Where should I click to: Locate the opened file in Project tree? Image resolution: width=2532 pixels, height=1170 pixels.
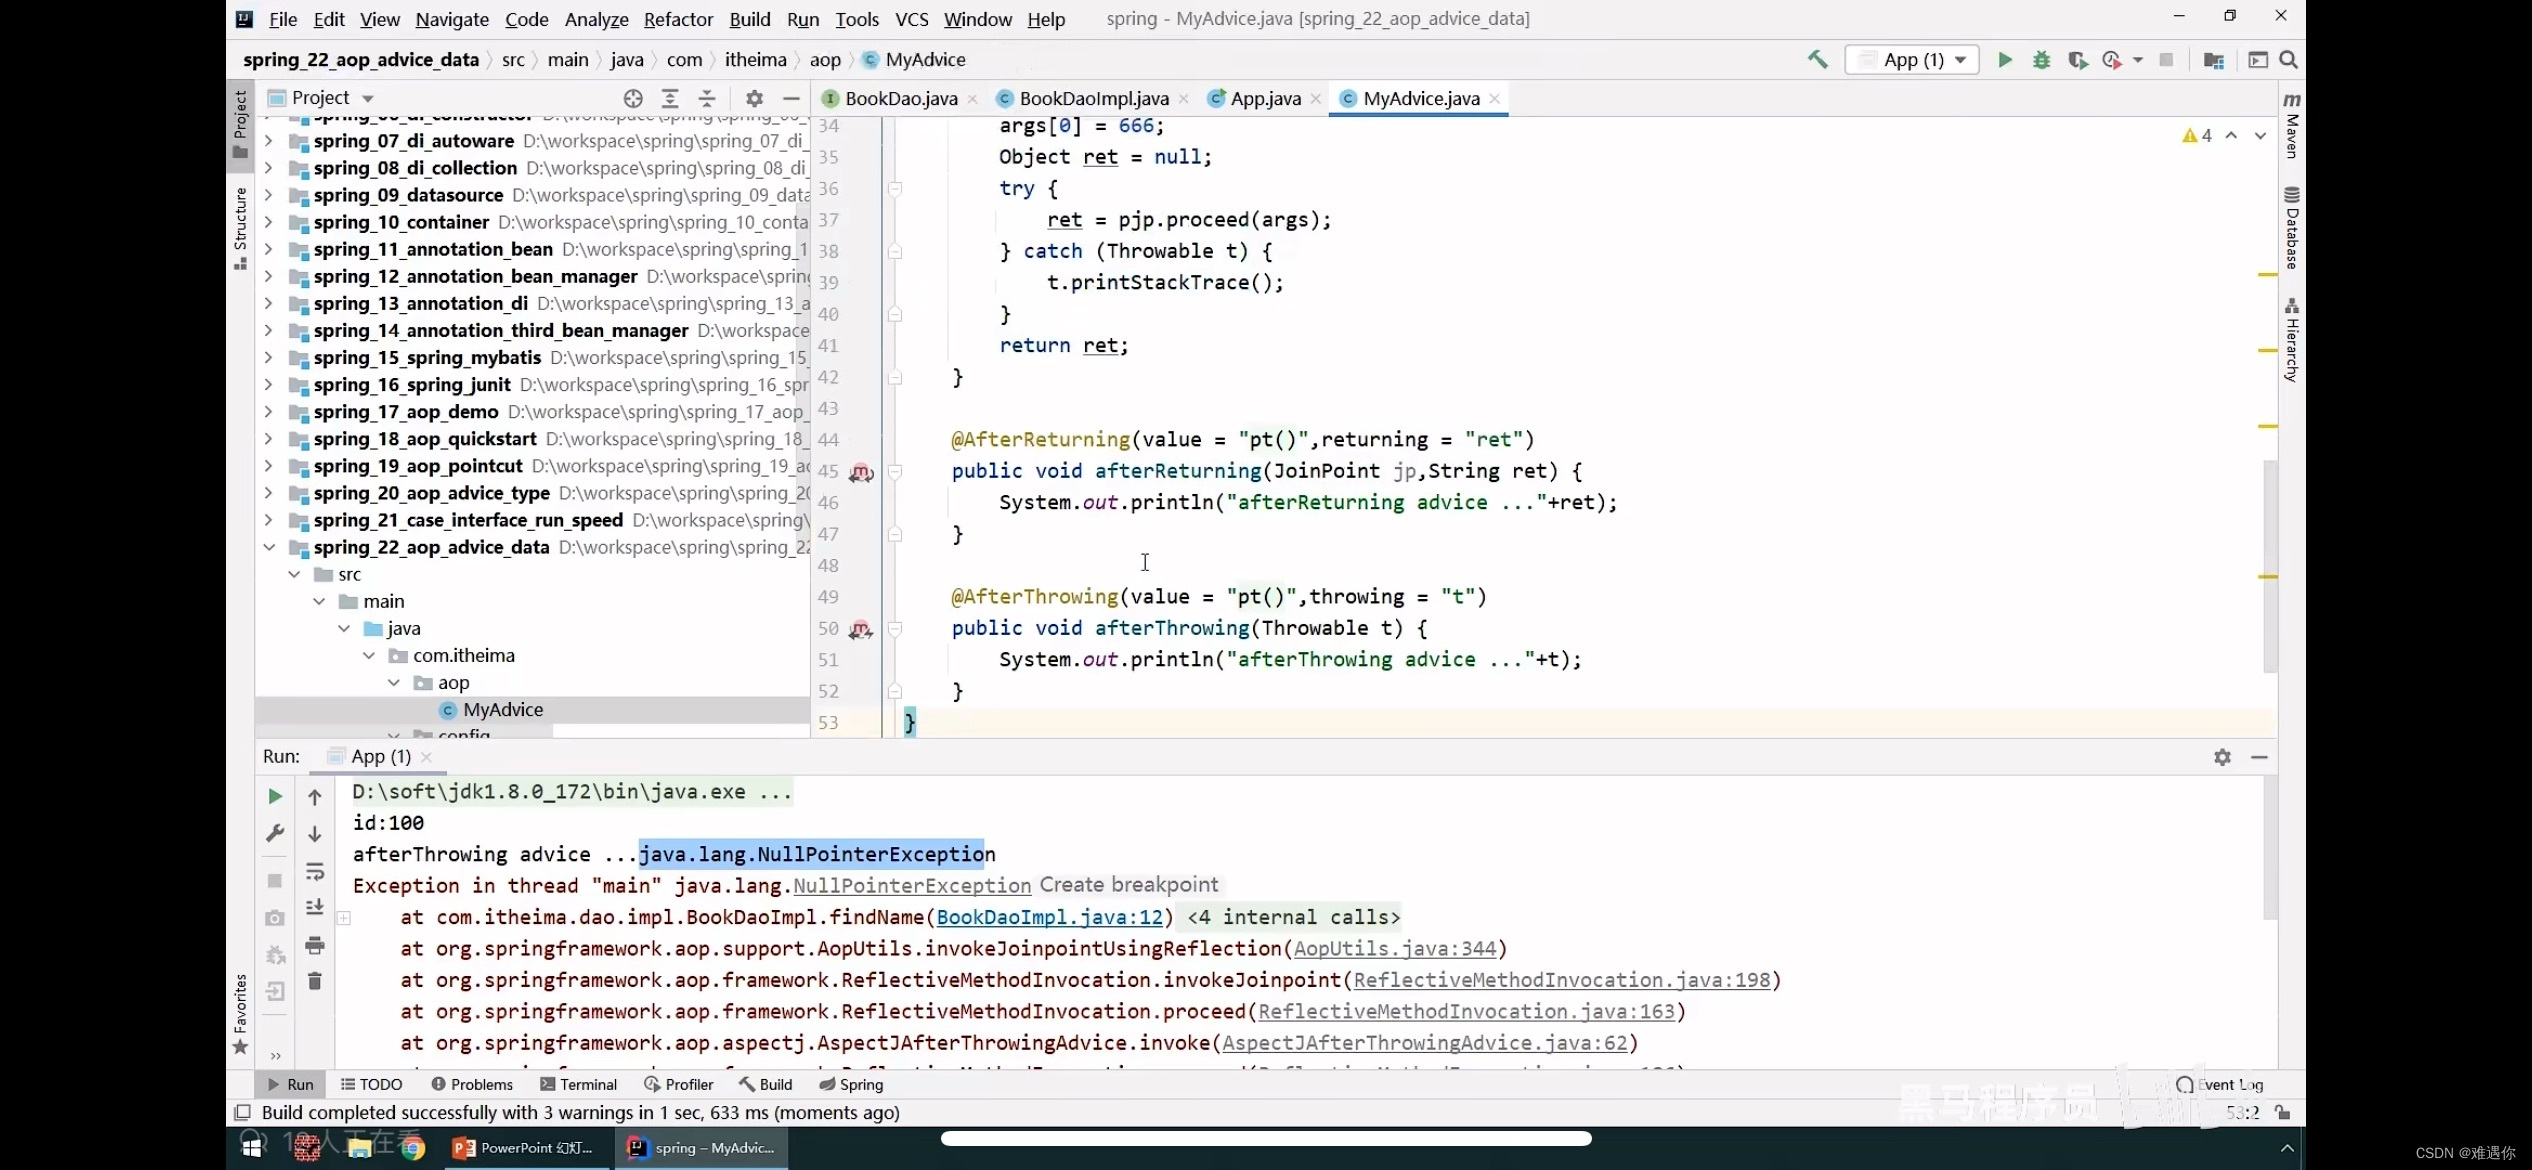click(633, 98)
